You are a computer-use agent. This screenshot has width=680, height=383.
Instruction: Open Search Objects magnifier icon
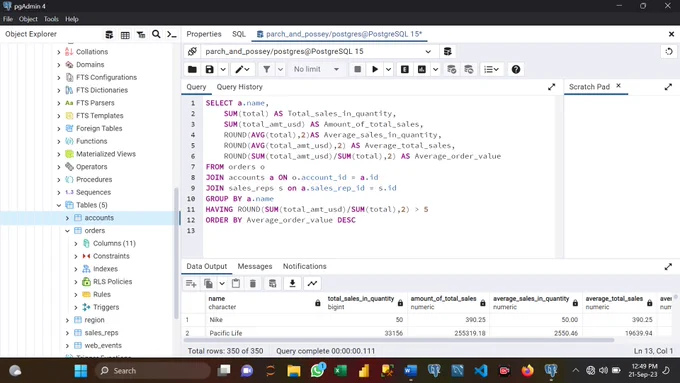click(156, 34)
